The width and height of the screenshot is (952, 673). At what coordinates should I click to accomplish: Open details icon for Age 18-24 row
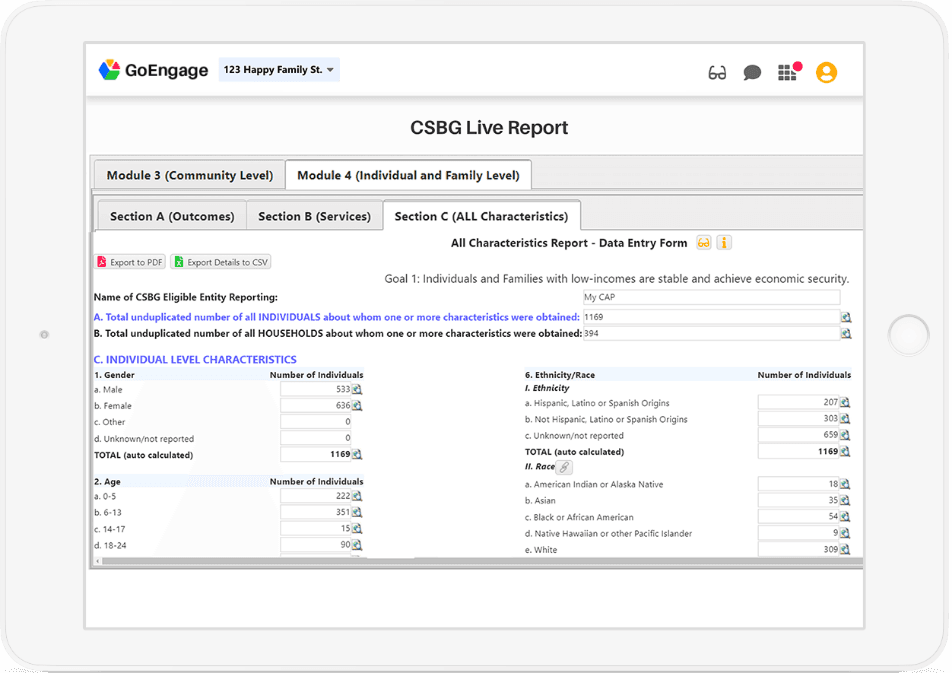pos(357,545)
